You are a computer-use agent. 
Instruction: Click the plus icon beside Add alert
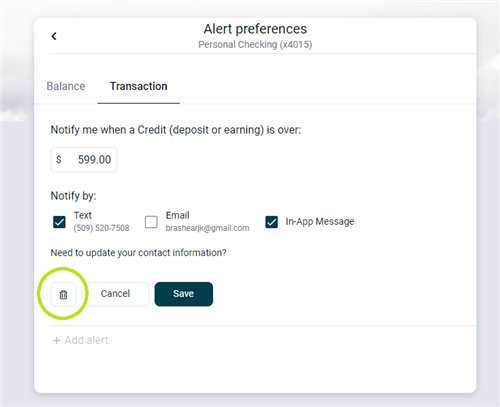[57, 340]
